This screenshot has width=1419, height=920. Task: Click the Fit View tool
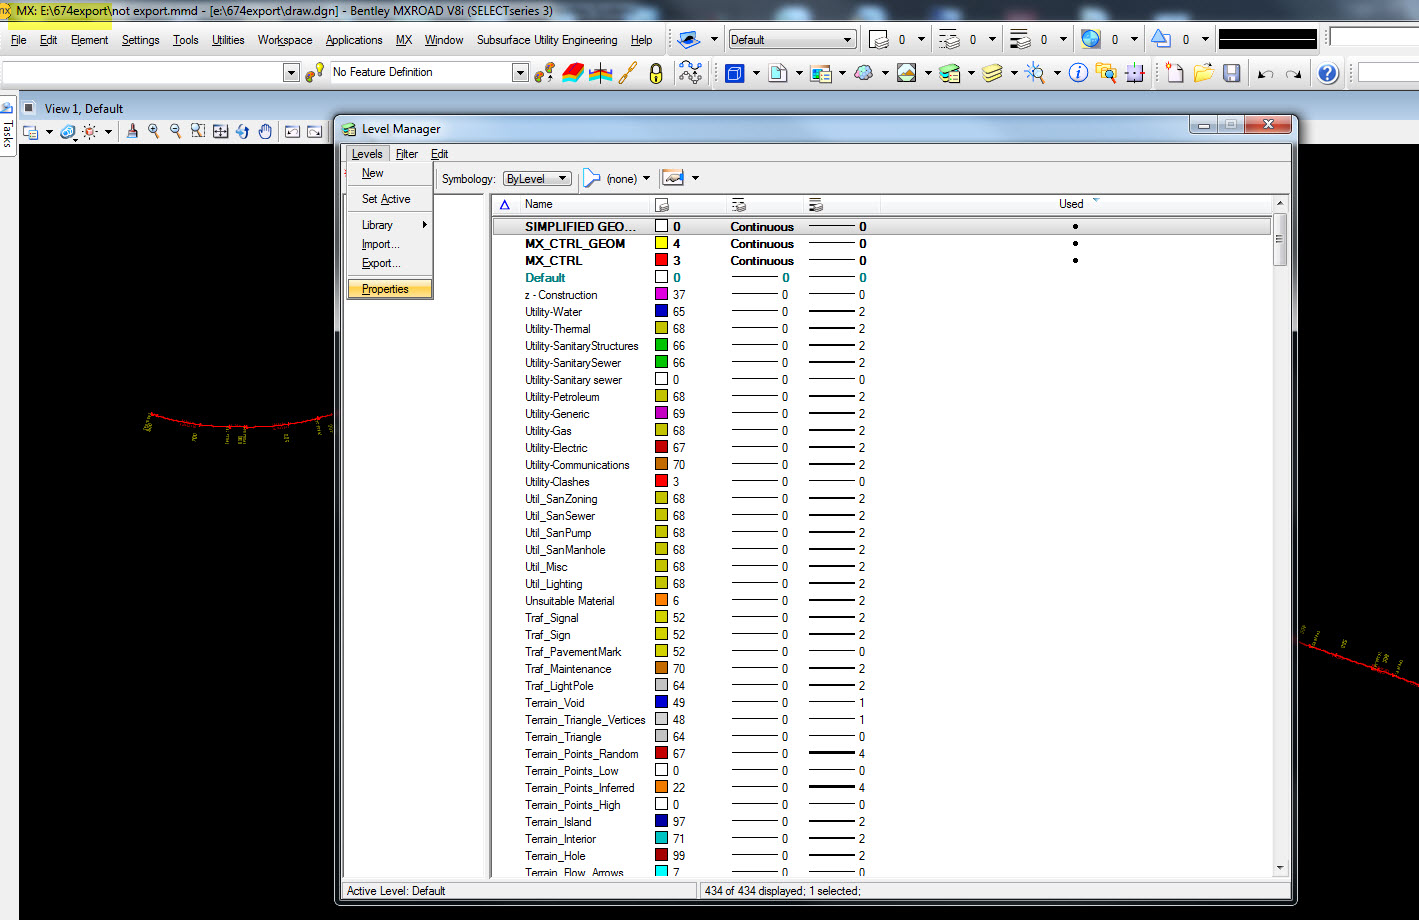coord(220,131)
